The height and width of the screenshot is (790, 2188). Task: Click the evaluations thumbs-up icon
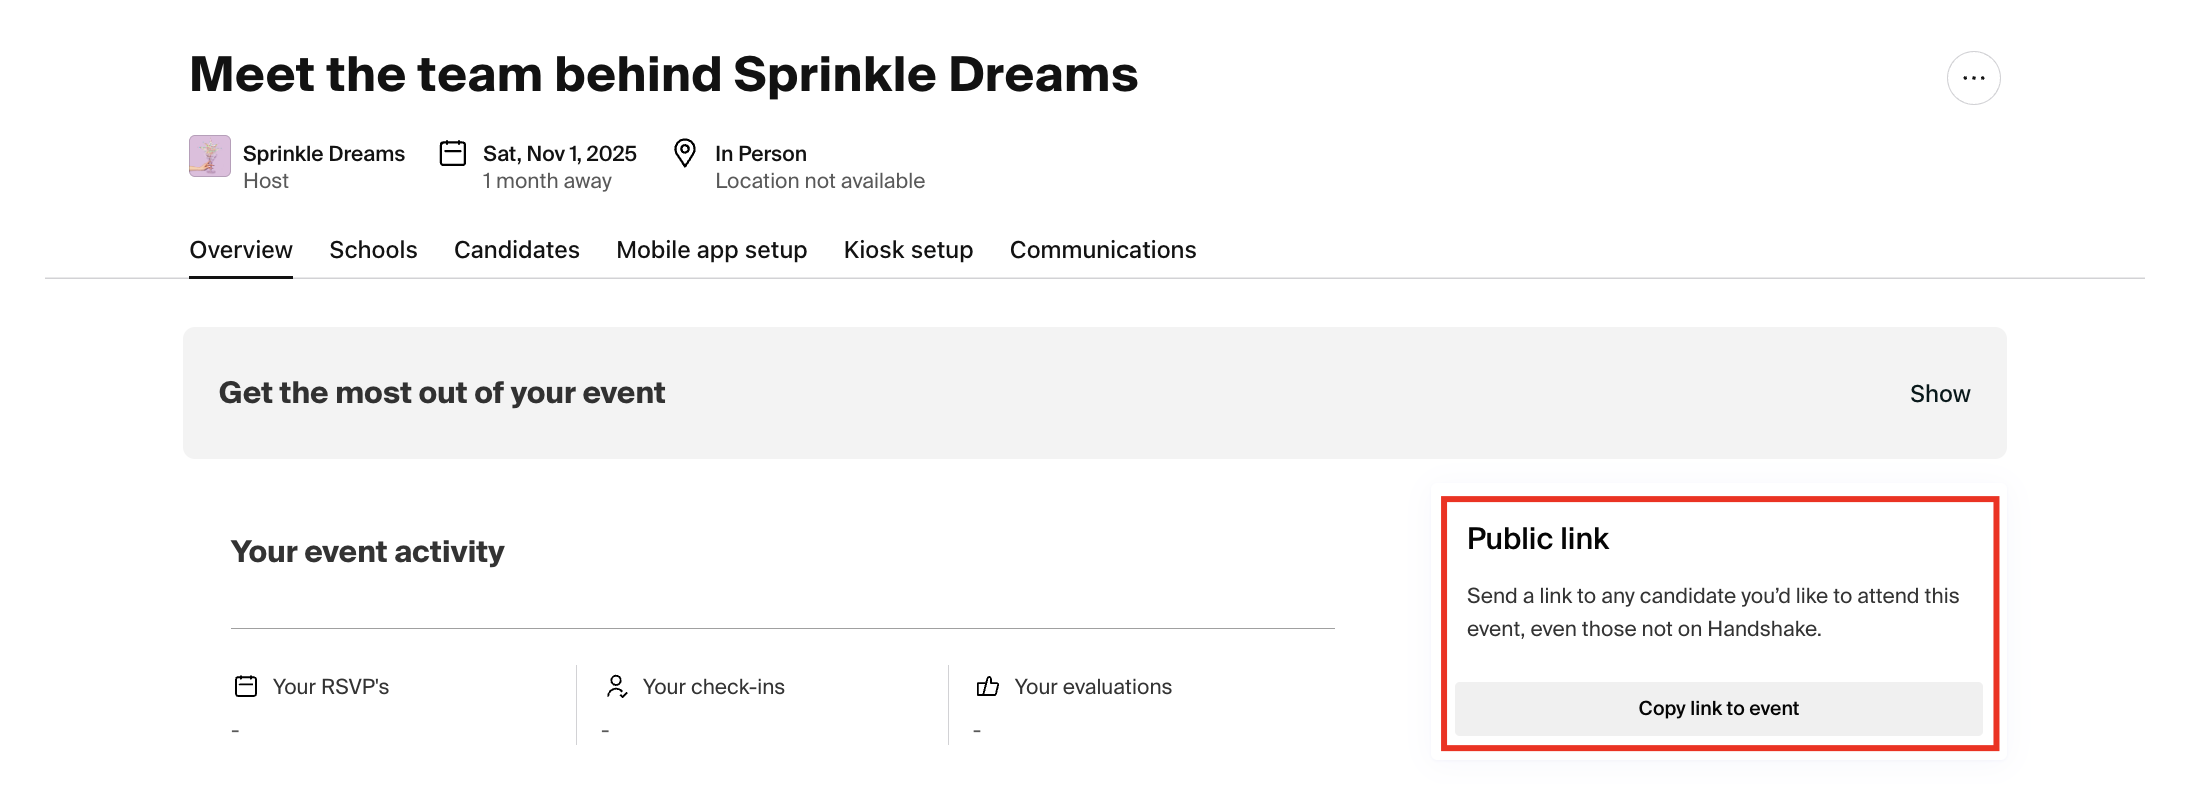click(988, 686)
